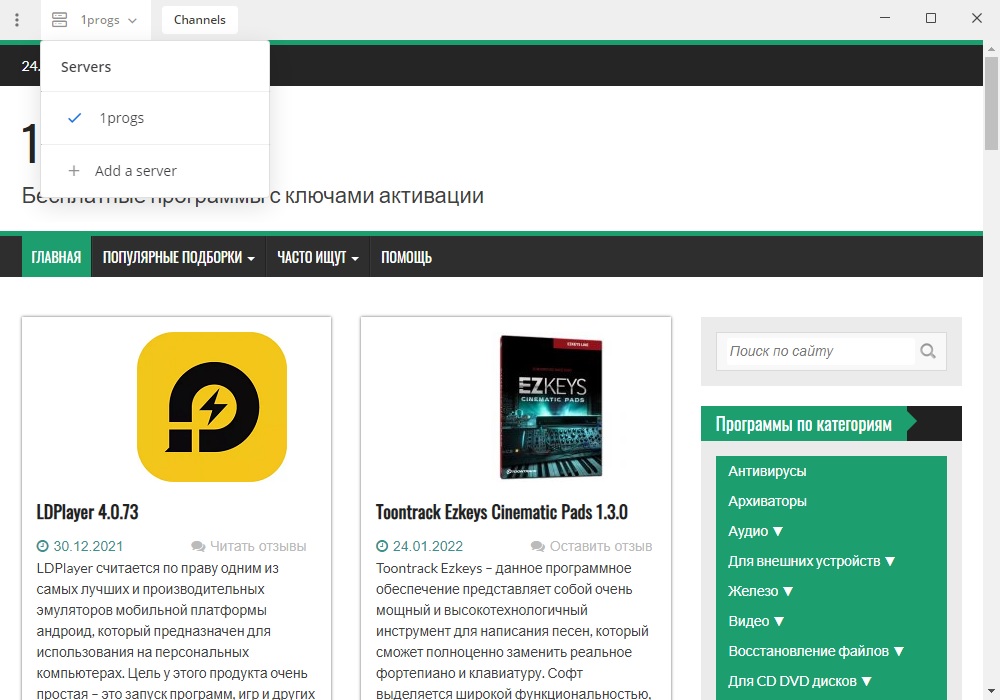
Task: Click the servers stack icon
Action: click(59, 20)
